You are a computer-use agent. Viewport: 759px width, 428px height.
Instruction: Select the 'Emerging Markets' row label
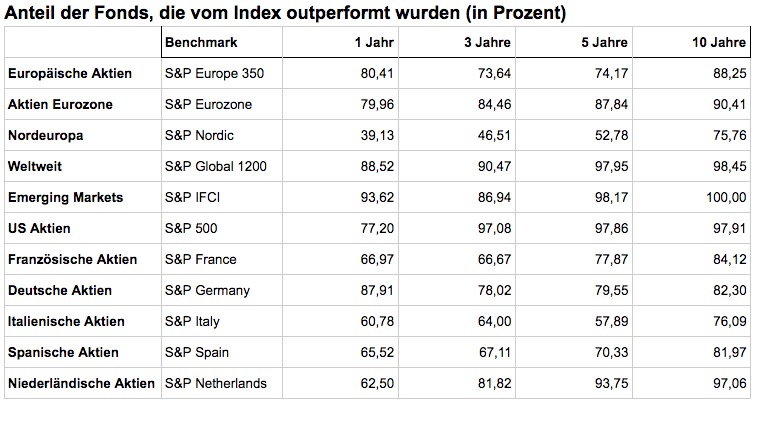pos(65,197)
